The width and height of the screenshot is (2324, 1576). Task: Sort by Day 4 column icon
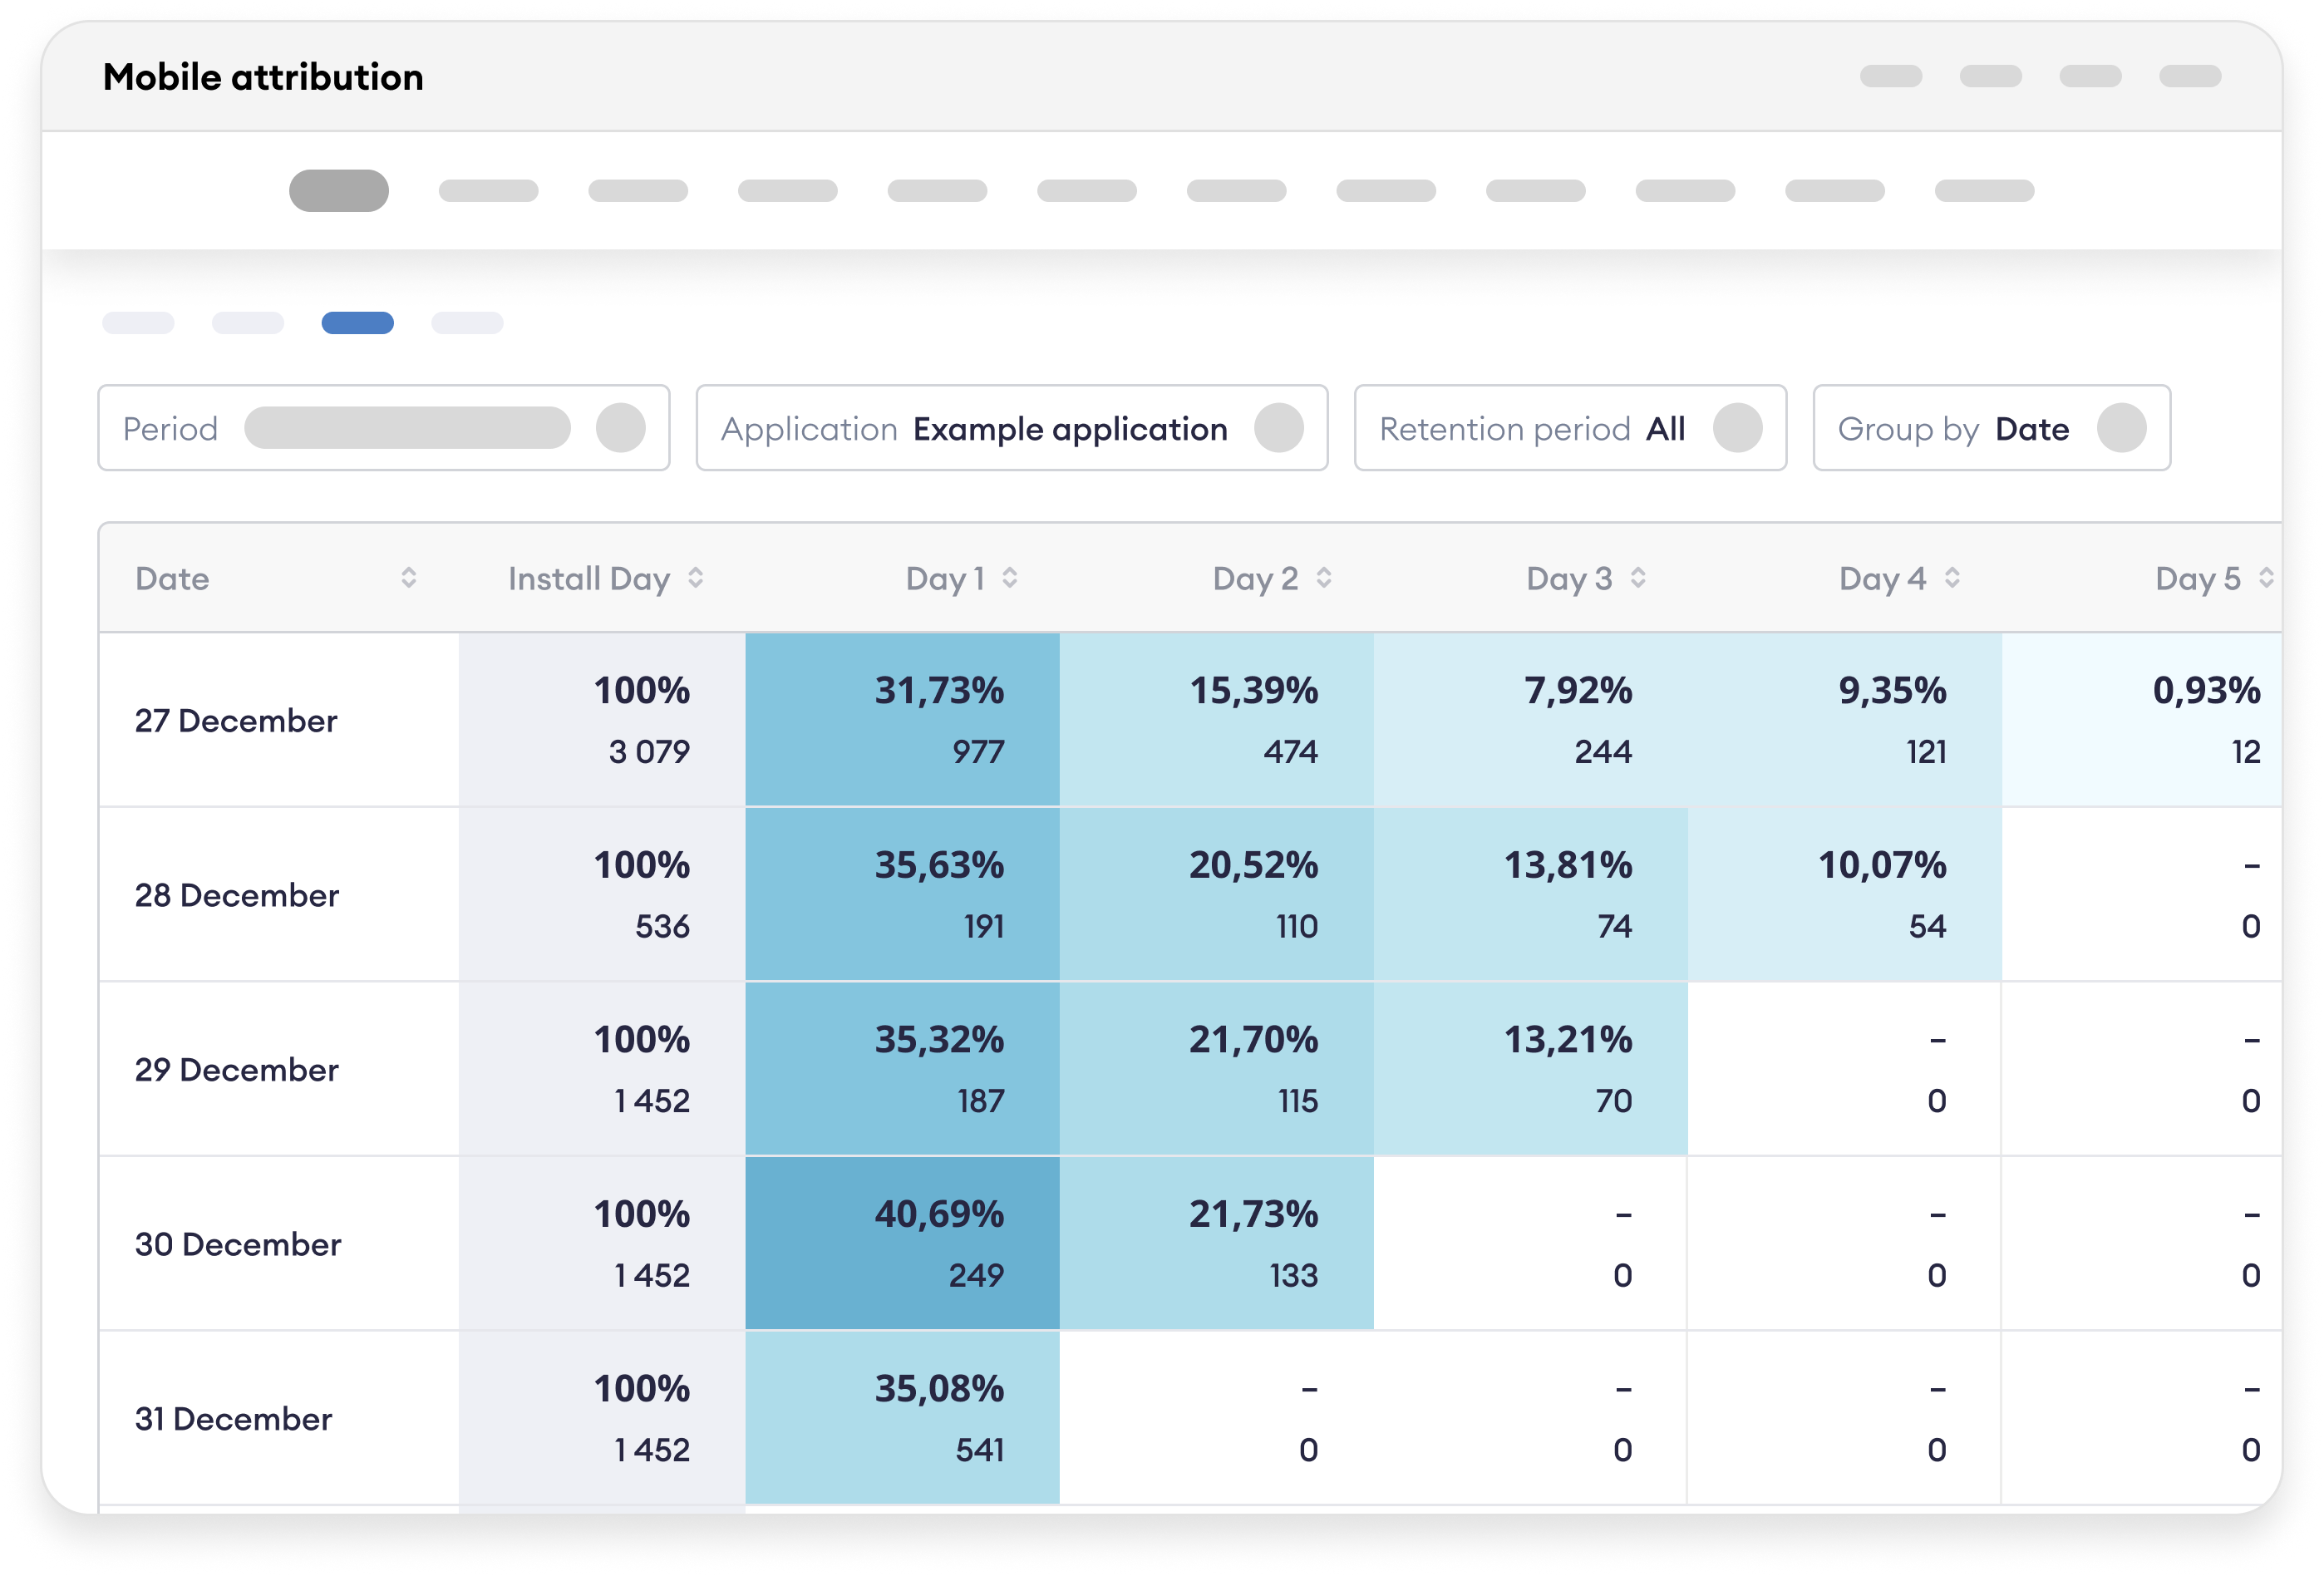(x=1951, y=577)
